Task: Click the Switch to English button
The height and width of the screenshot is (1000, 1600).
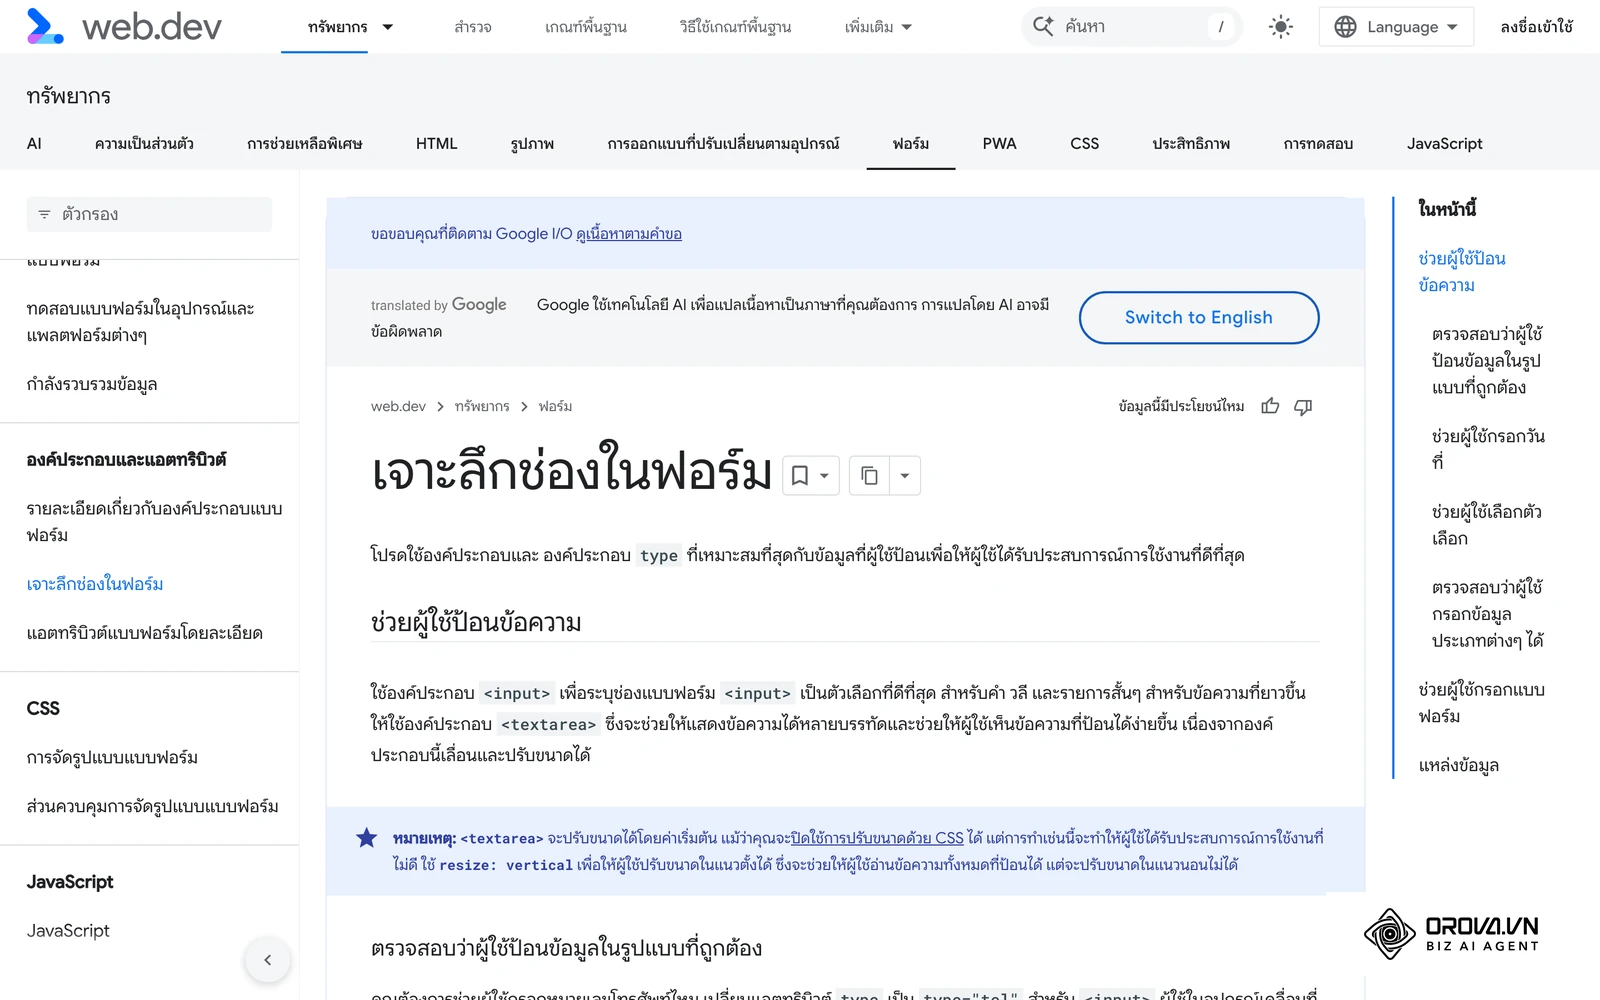Action: click(x=1199, y=318)
